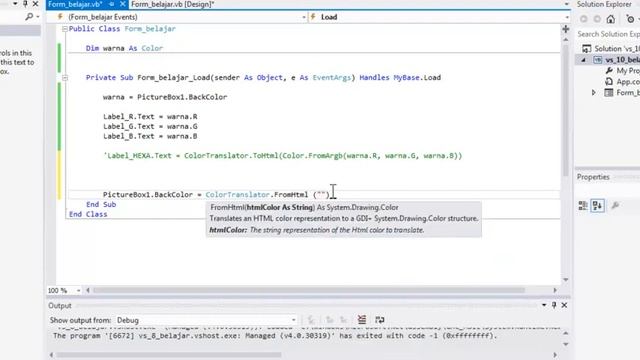Screen dimensions: 640x360
Task: Click the Categorized icon in Properties
Action: pyautogui.click(x=583, y=206)
